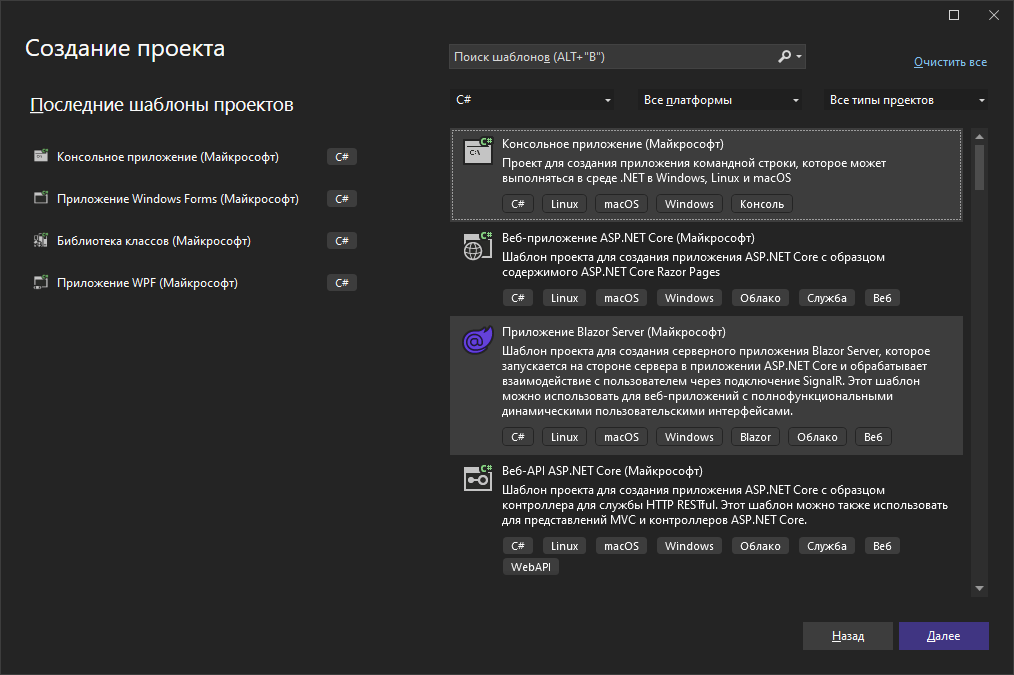Click the Blazor tag on the Blazor Server template

755,437
